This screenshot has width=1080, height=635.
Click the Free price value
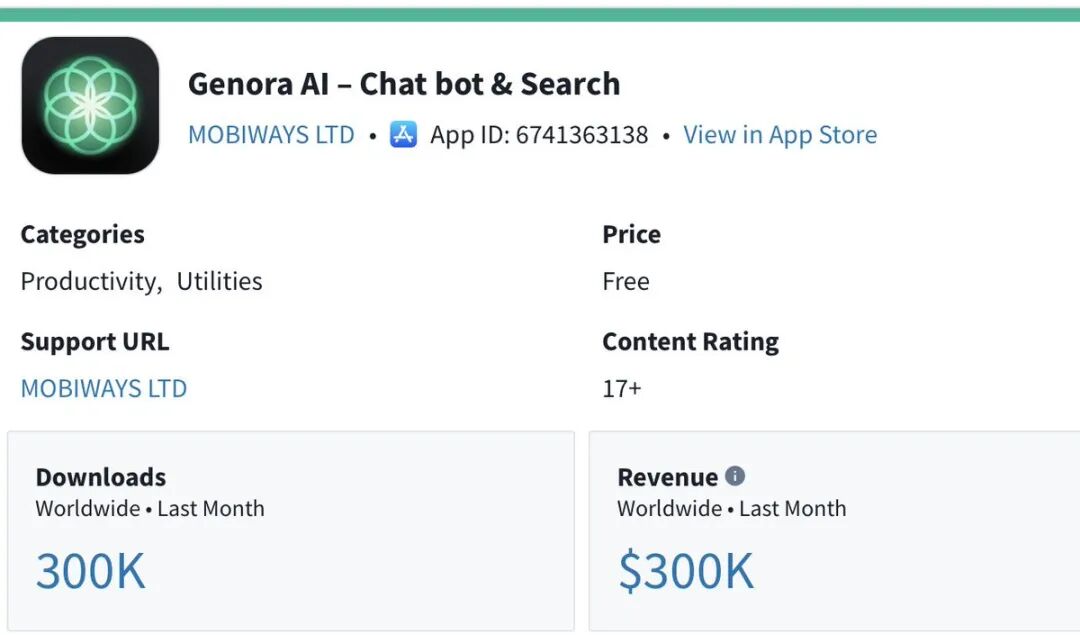626,281
